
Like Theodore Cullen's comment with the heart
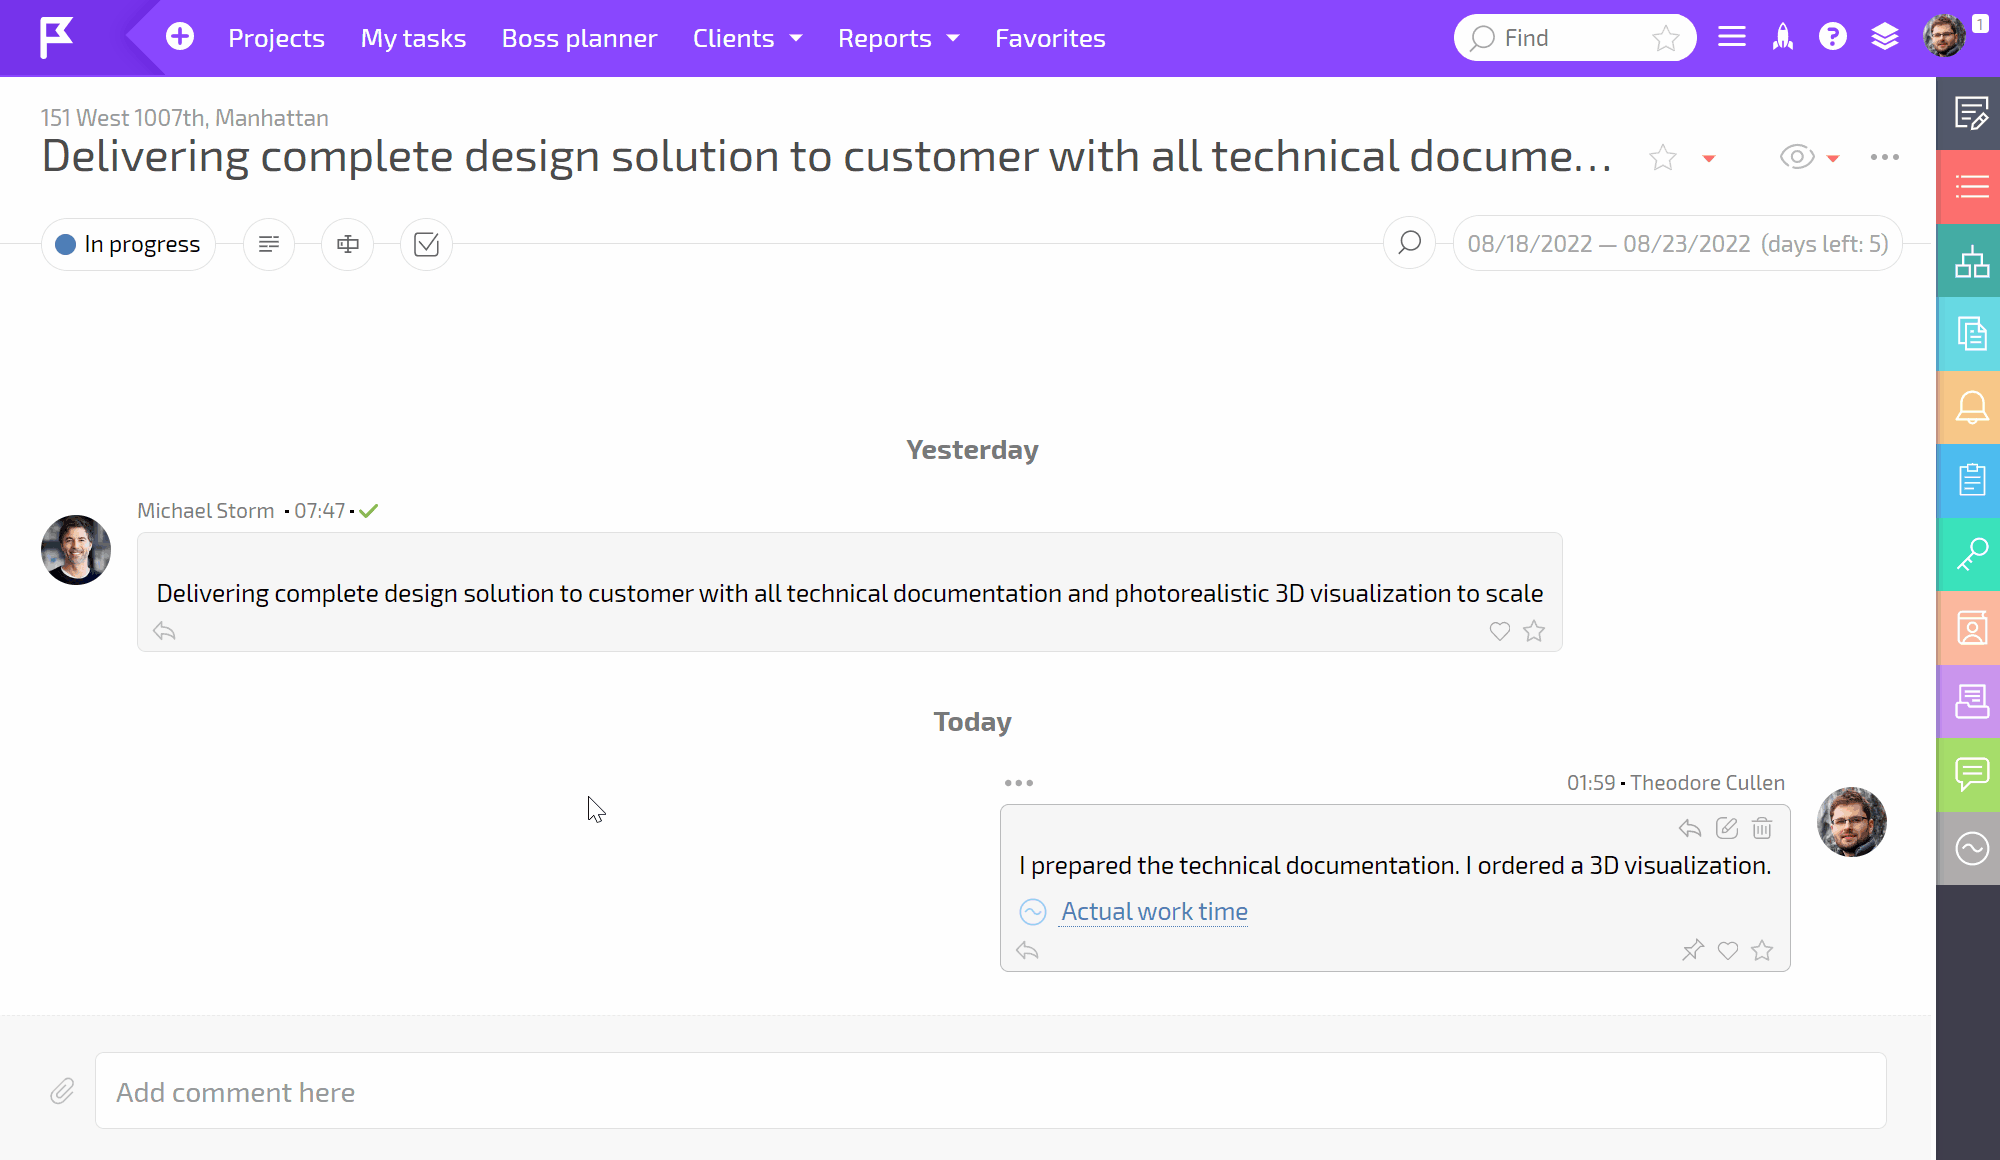[x=1728, y=950]
